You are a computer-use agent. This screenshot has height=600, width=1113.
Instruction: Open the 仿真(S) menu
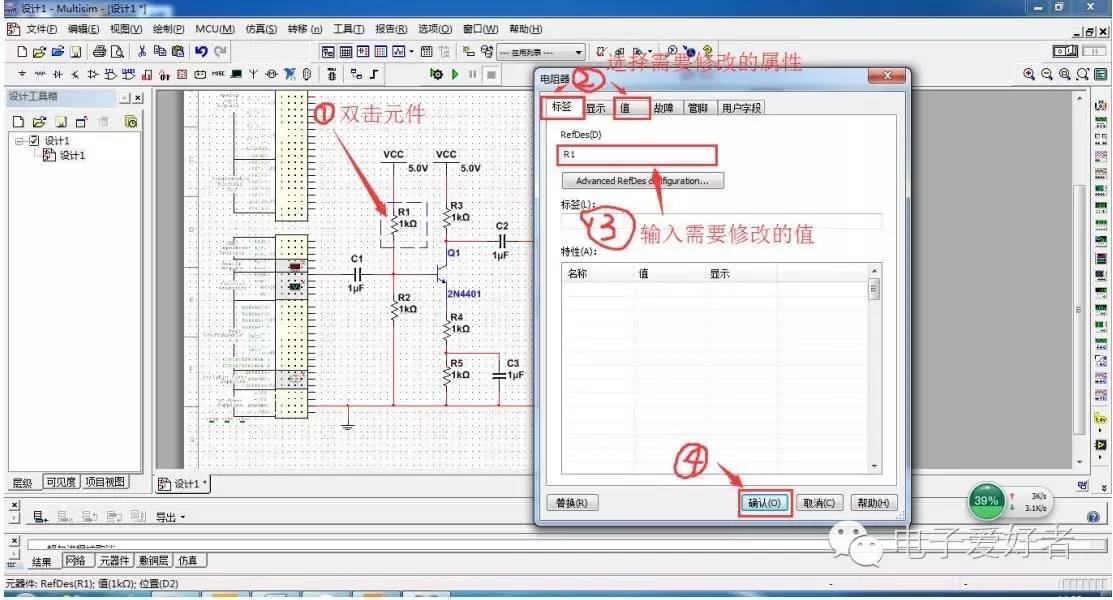261,29
